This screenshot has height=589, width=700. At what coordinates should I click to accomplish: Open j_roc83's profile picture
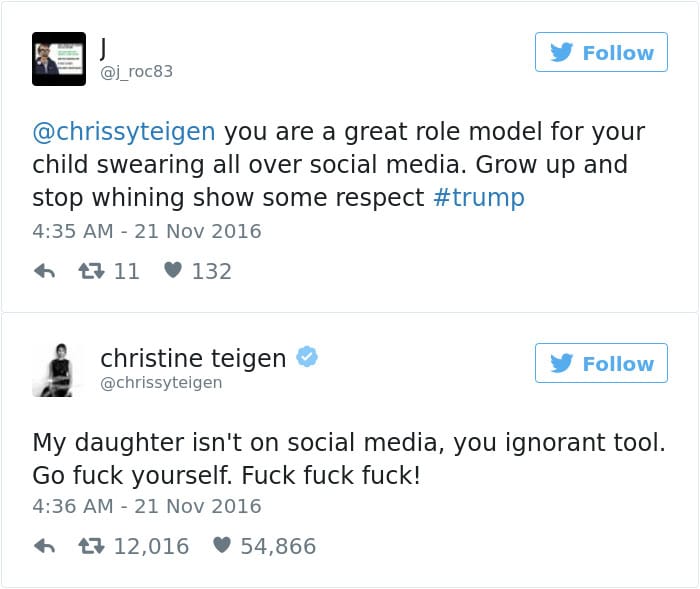click(58, 58)
